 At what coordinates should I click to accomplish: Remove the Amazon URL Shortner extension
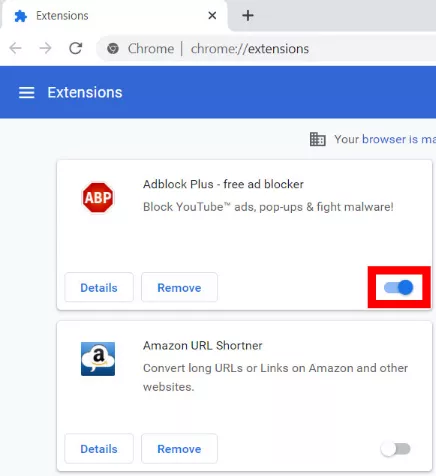point(179,449)
